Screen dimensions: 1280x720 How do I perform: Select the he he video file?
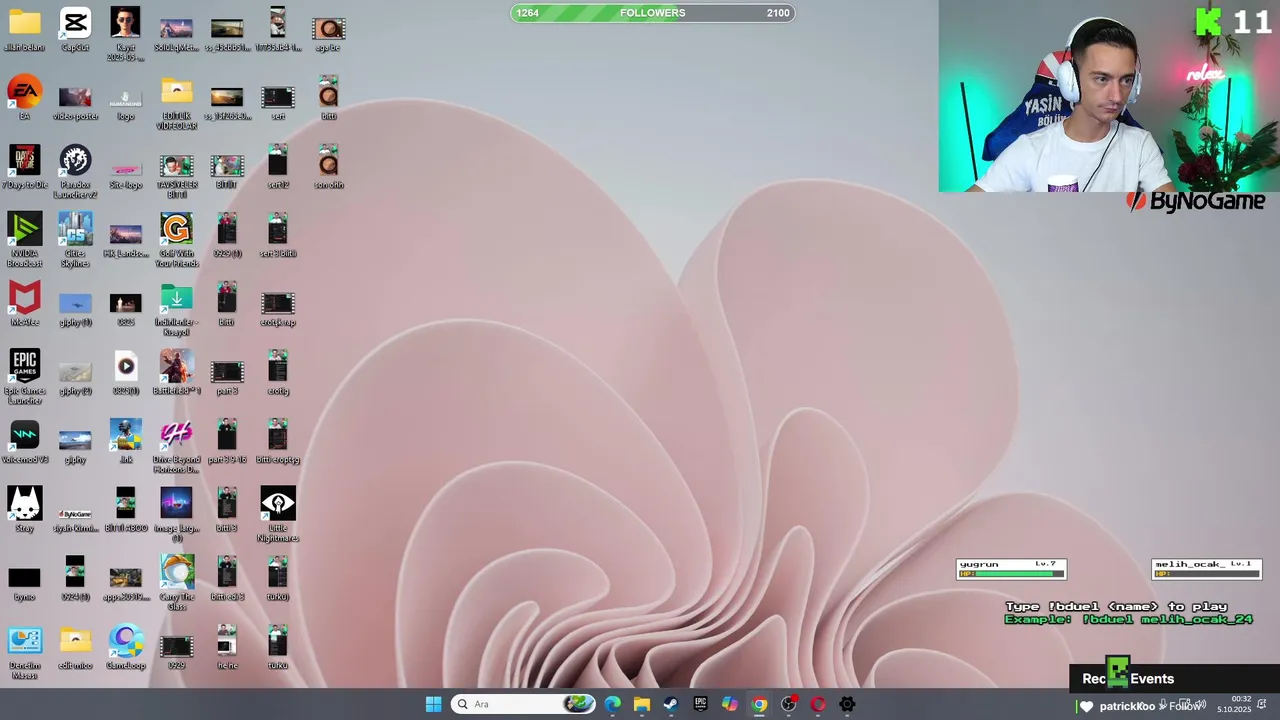coord(227,647)
